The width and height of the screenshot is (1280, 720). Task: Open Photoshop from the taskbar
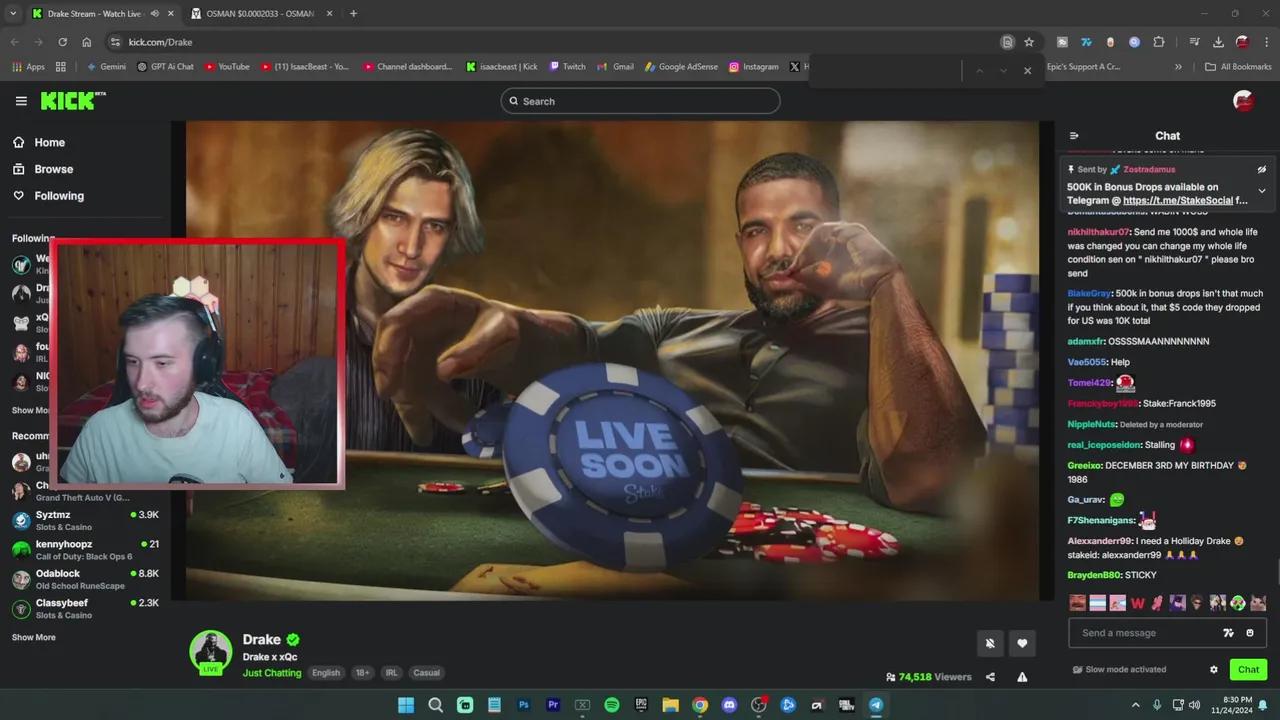(523, 705)
